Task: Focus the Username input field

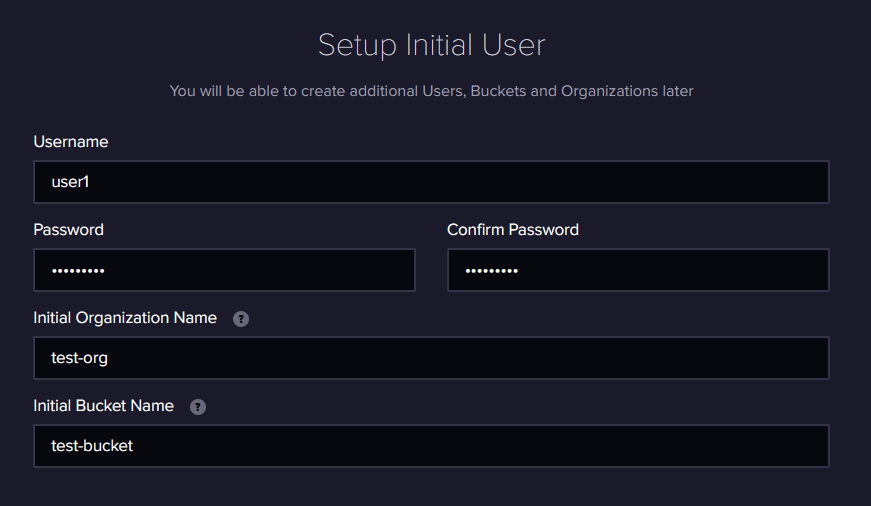Action: (431, 182)
